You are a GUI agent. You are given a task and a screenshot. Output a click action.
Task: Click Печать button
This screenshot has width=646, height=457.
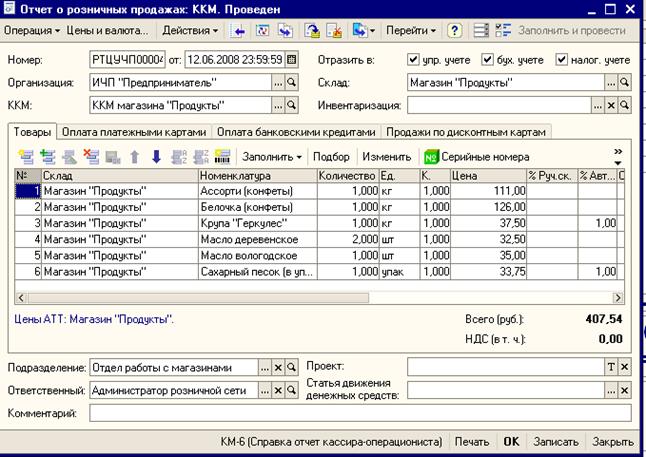[472, 442]
